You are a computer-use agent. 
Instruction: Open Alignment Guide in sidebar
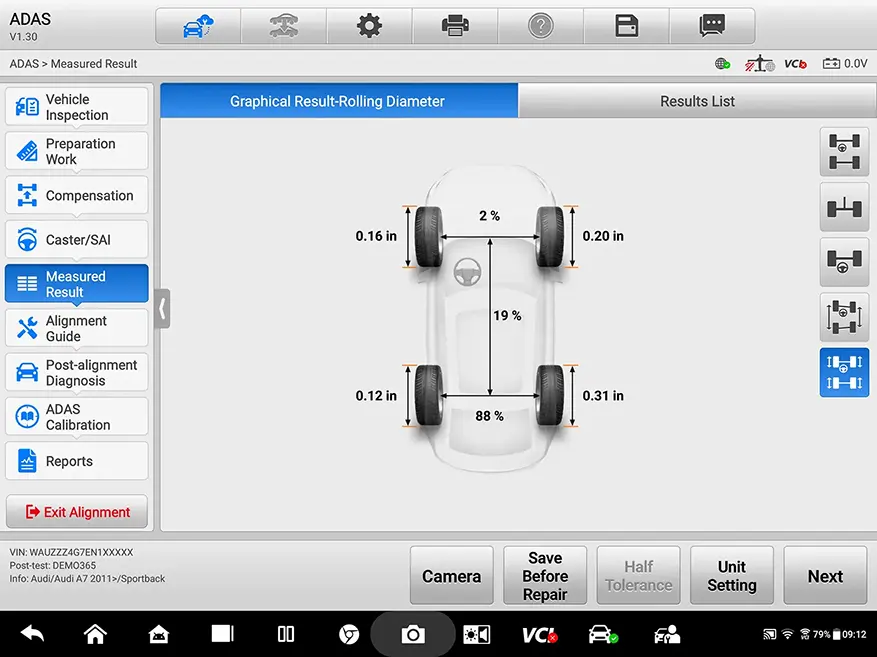tap(77, 329)
